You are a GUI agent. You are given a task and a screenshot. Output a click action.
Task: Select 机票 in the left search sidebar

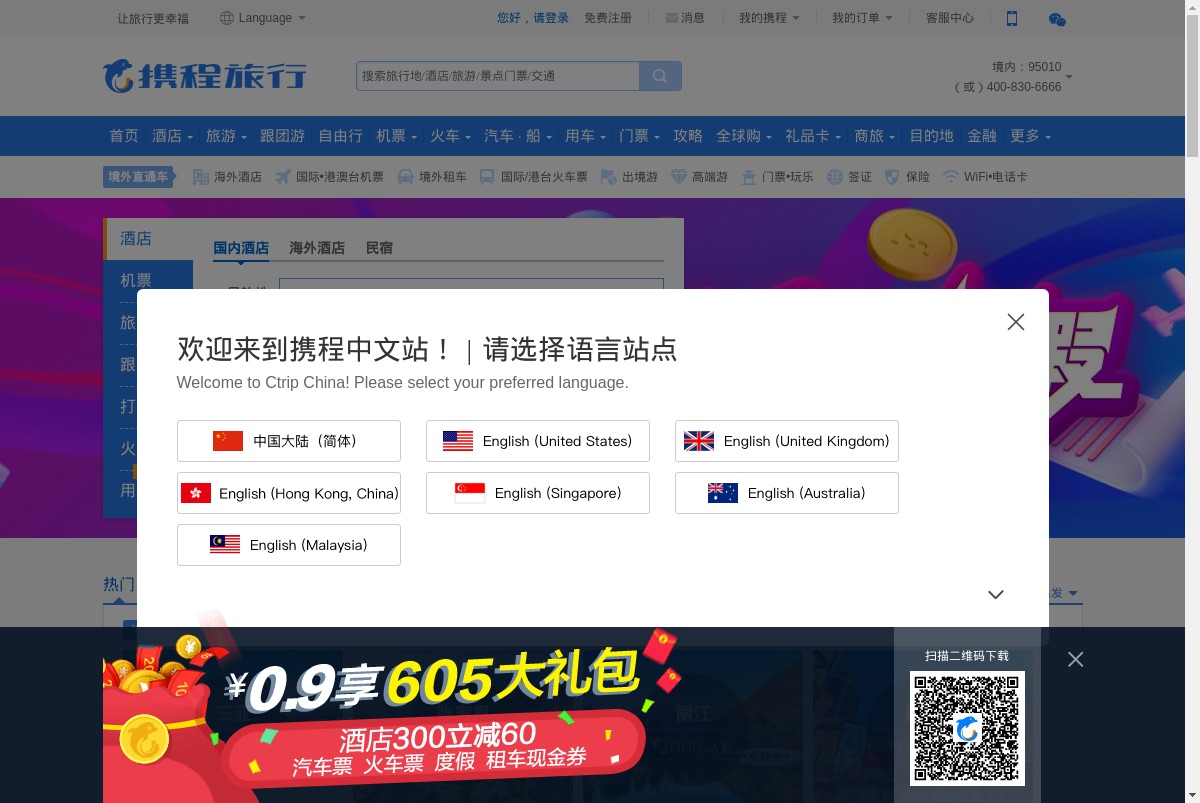pos(148,280)
